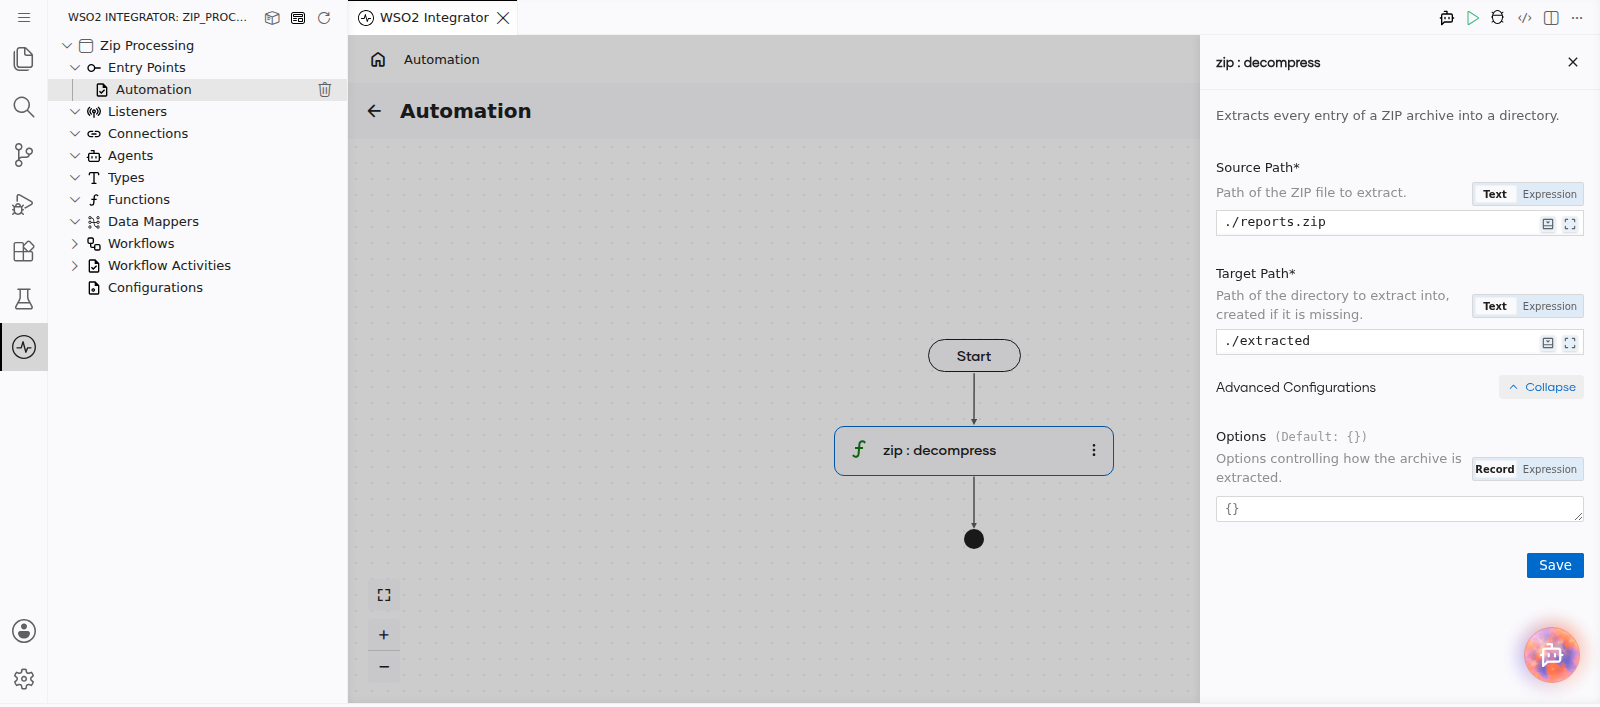Go to home in the breadcrumb
This screenshot has height=707, width=1600.
(378, 60)
